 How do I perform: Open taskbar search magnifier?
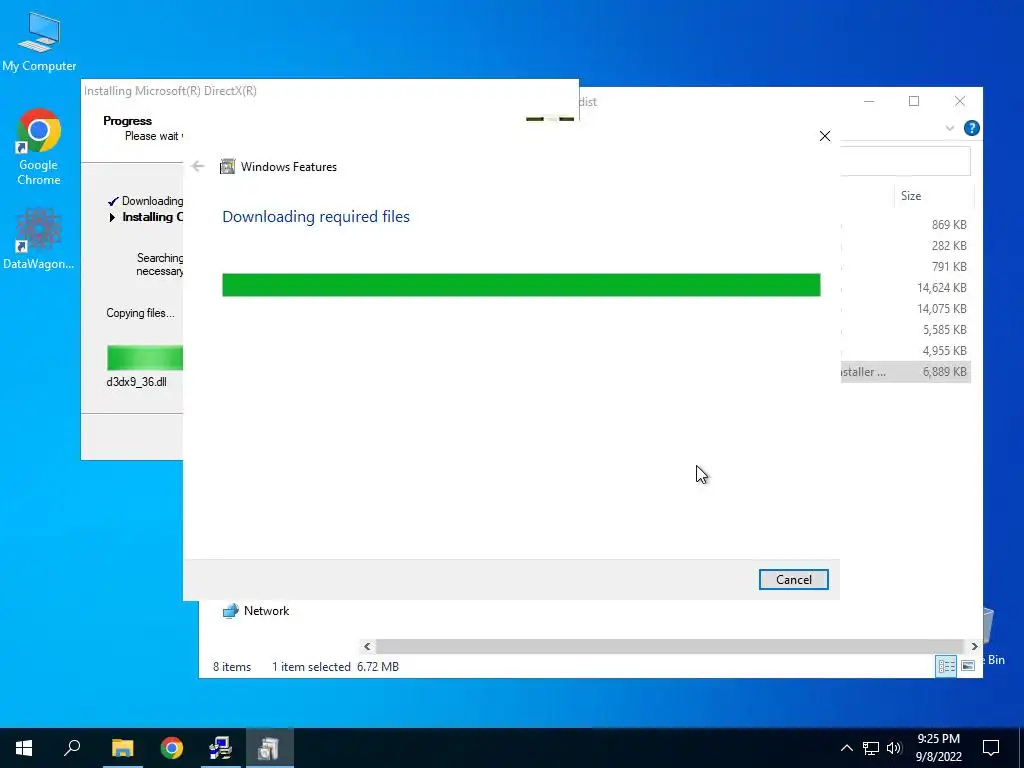point(72,748)
